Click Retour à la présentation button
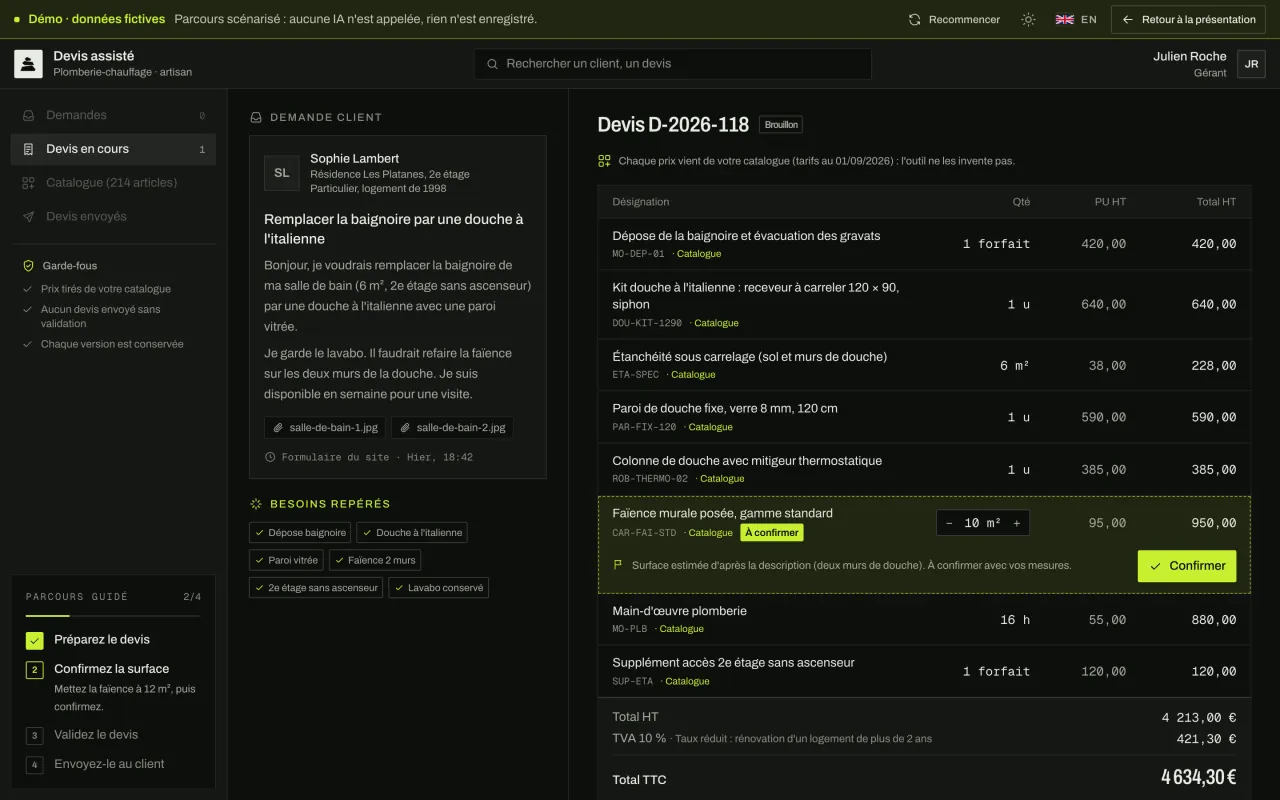 pyautogui.click(x=1188, y=19)
